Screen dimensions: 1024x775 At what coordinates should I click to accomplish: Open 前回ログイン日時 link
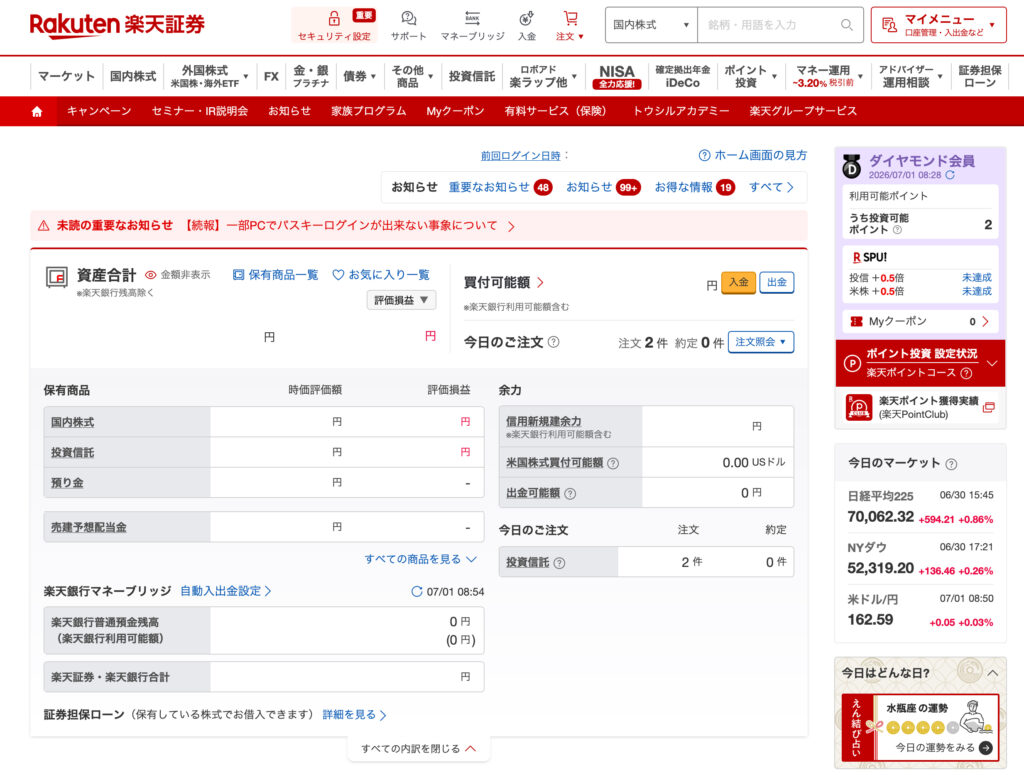(520, 155)
